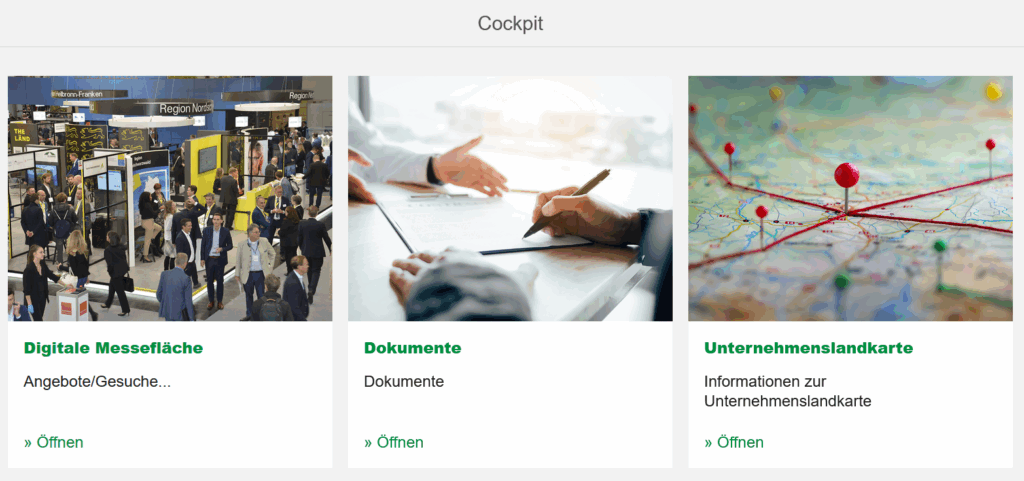Select the Unternehmenslandkarte heading
The image size is (1024, 481).
coord(808,348)
